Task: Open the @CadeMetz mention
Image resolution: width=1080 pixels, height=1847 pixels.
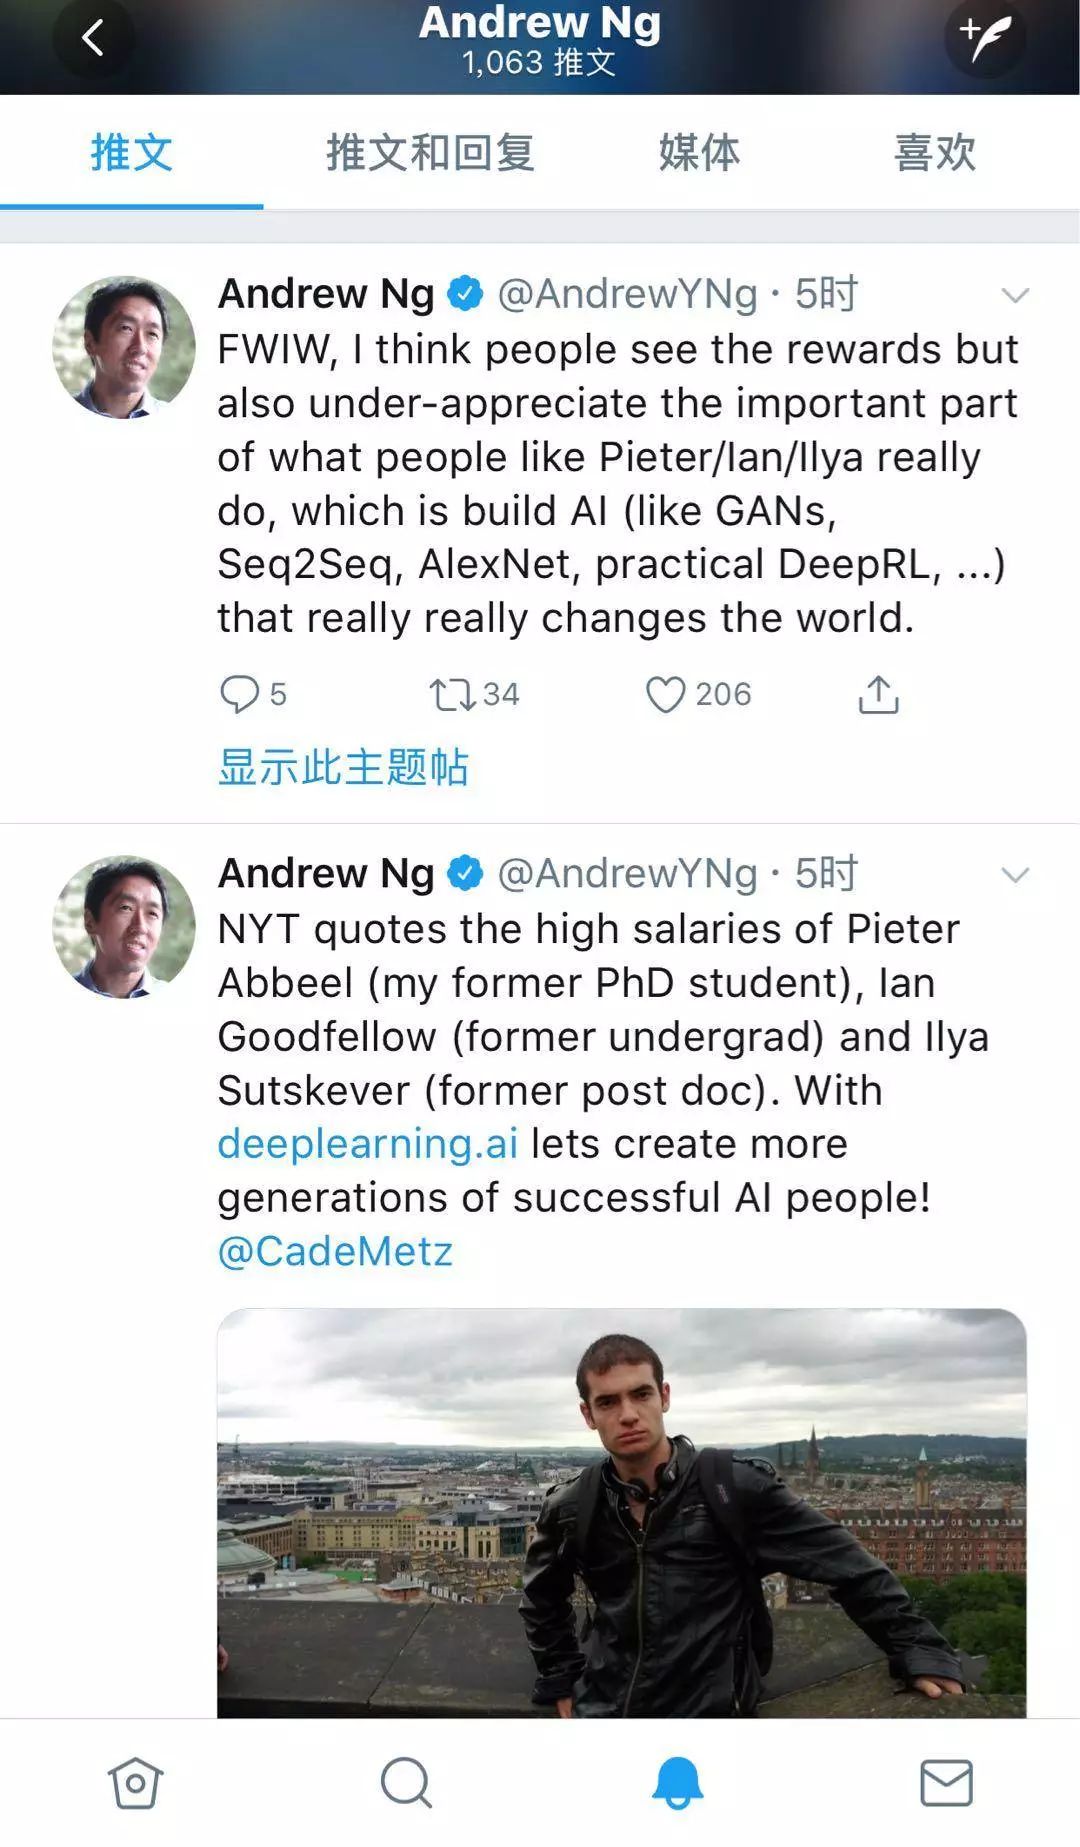Action: [335, 1252]
